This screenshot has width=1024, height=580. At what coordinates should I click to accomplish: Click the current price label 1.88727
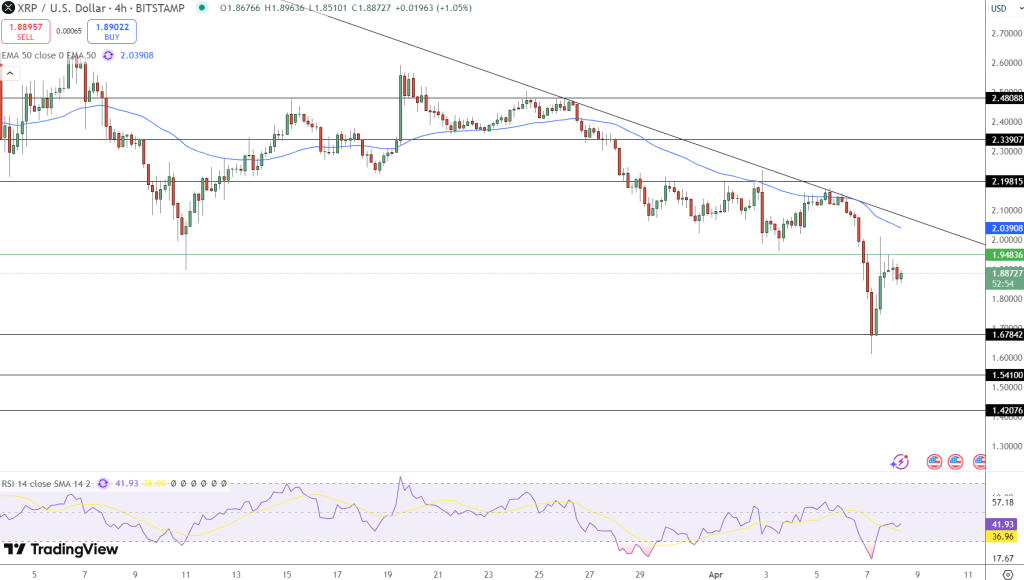(1005, 274)
